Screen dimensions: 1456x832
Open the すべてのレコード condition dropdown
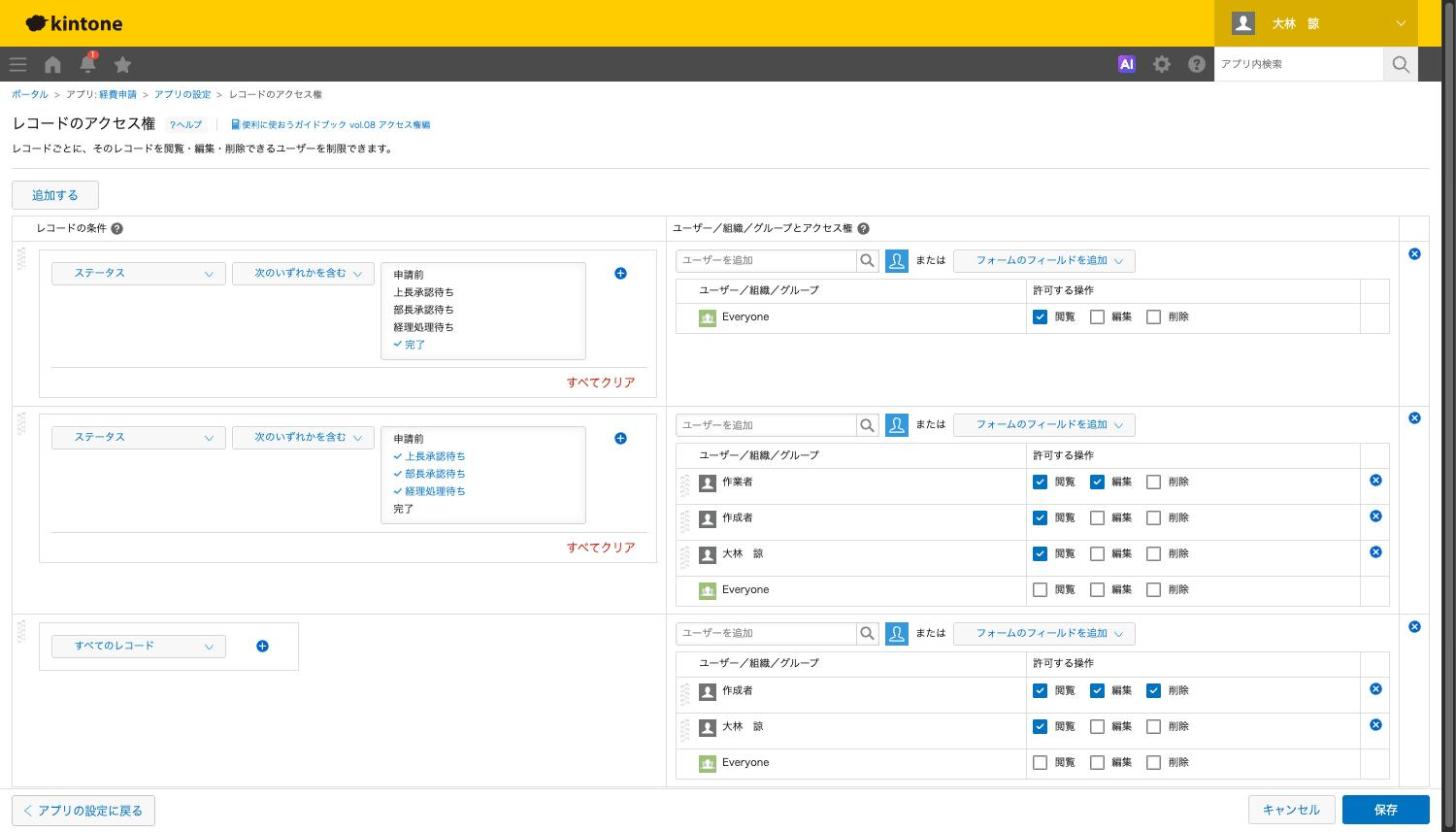(x=138, y=646)
